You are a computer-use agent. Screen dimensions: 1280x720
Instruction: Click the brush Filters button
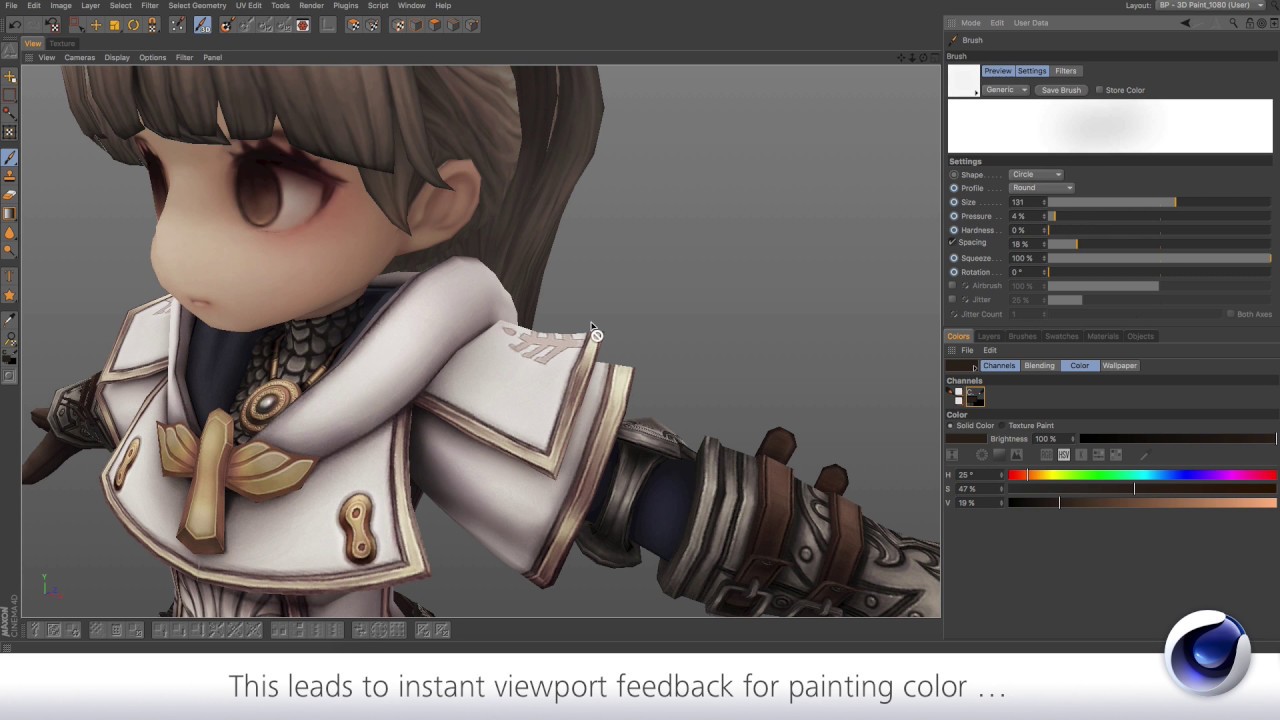point(1066,71)
